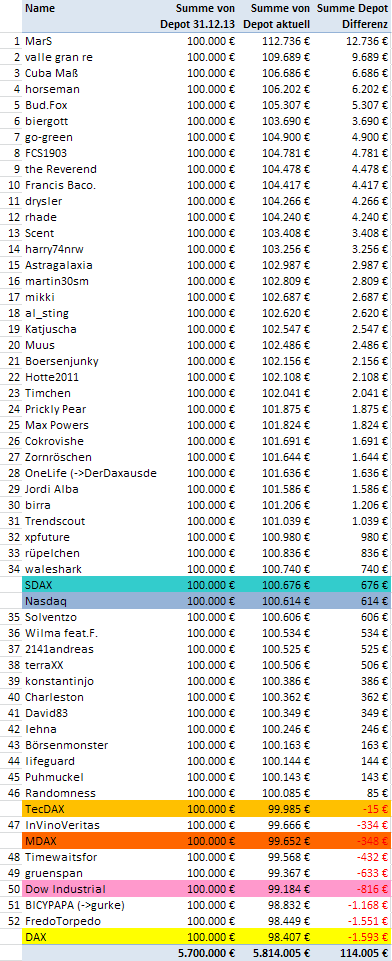Select current depot value 102.687 € for mikki
Image resolution: width=392 pixels, height=961 pixels.
pos(285,297)
